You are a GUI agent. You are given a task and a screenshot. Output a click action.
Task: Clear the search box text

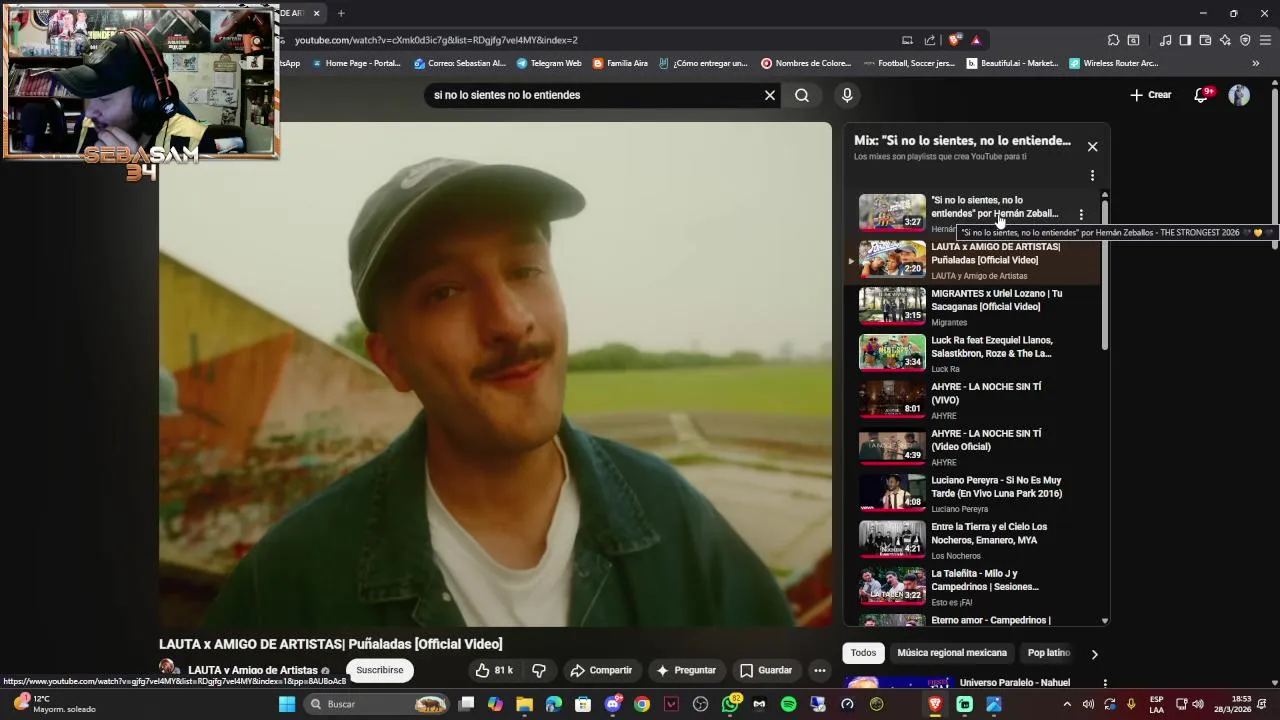[x=770, y=95]
